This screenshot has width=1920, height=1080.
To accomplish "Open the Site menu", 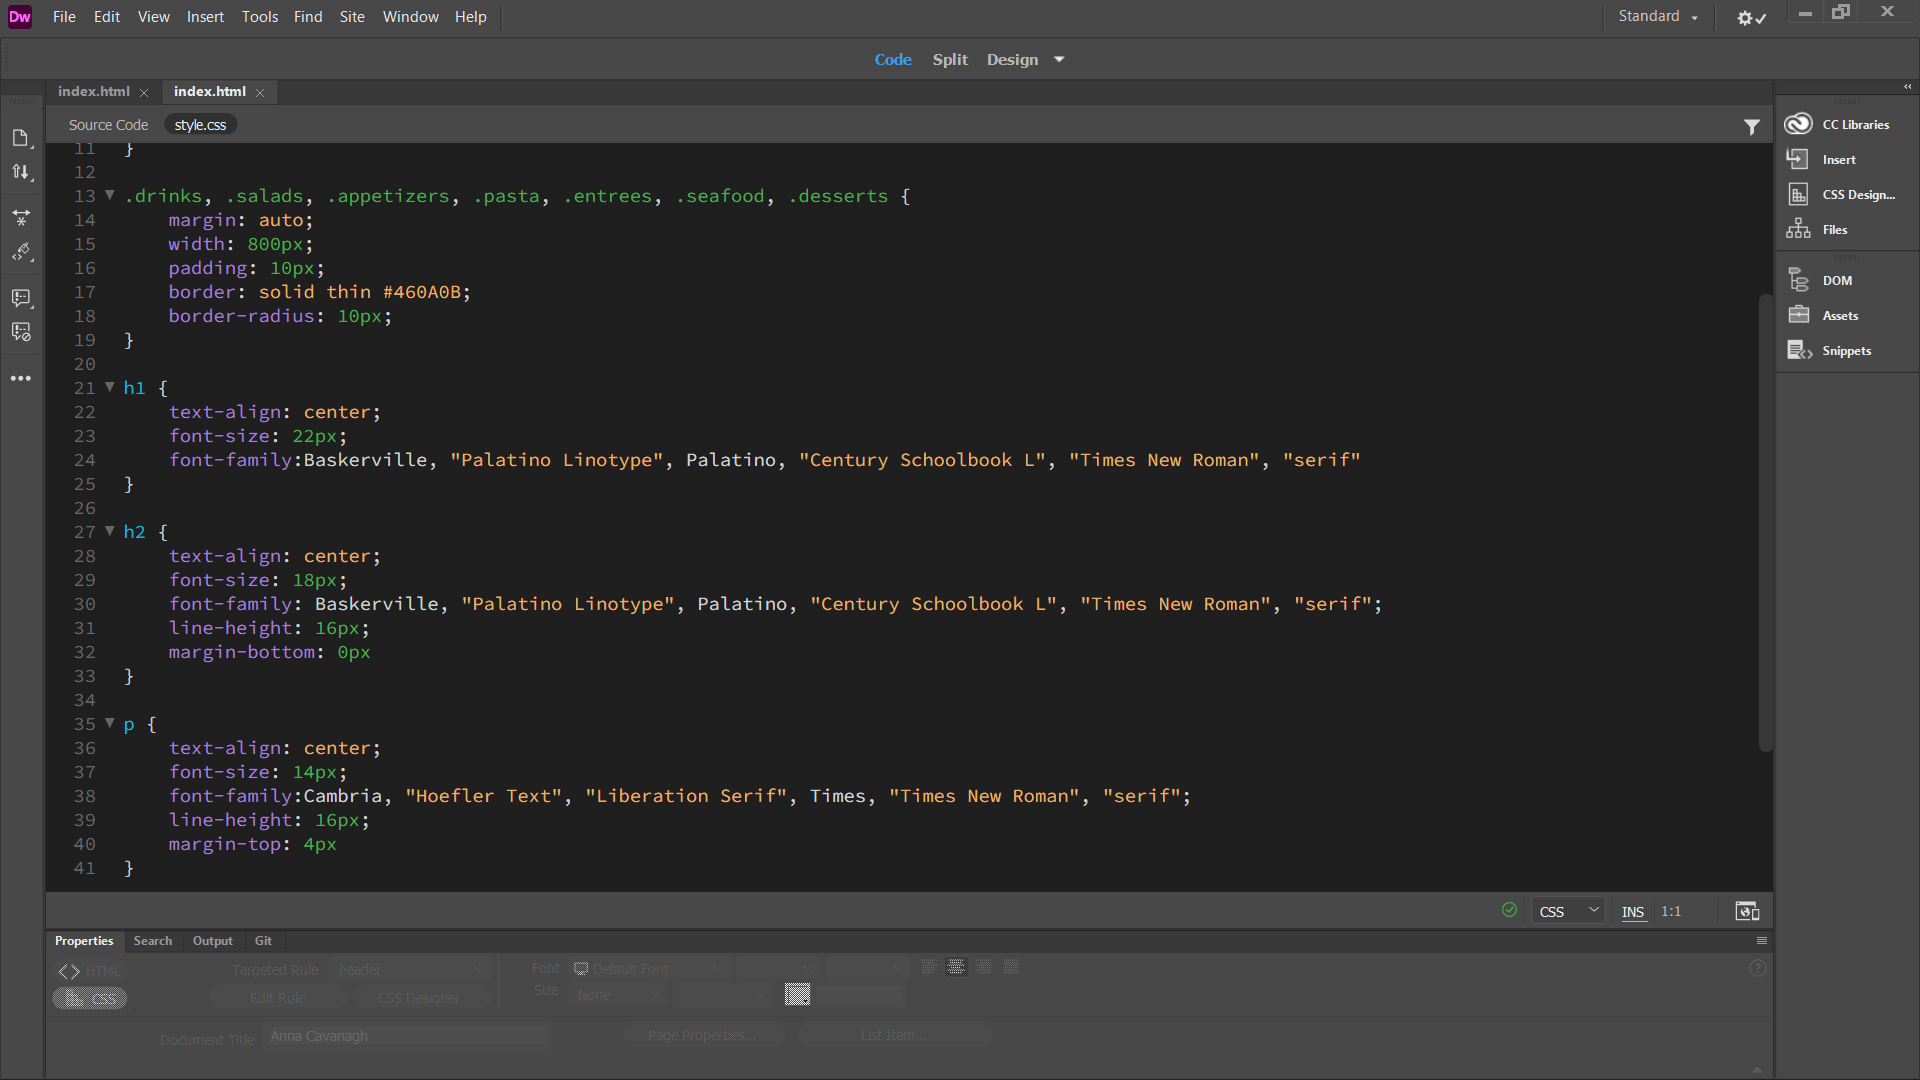I will (352, 17).
